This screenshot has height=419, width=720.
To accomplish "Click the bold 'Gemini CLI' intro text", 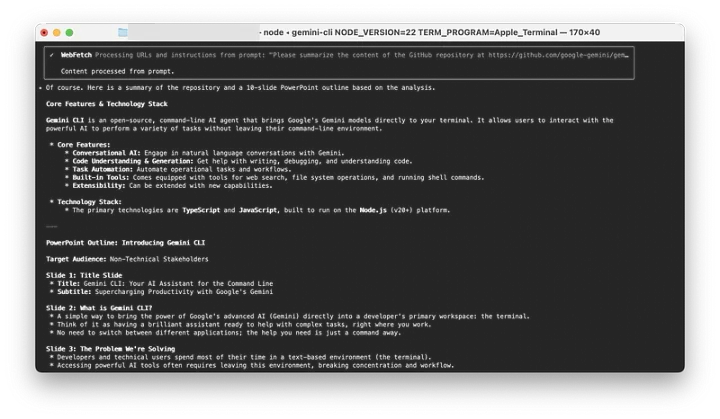I will click(x=65, y=120).
